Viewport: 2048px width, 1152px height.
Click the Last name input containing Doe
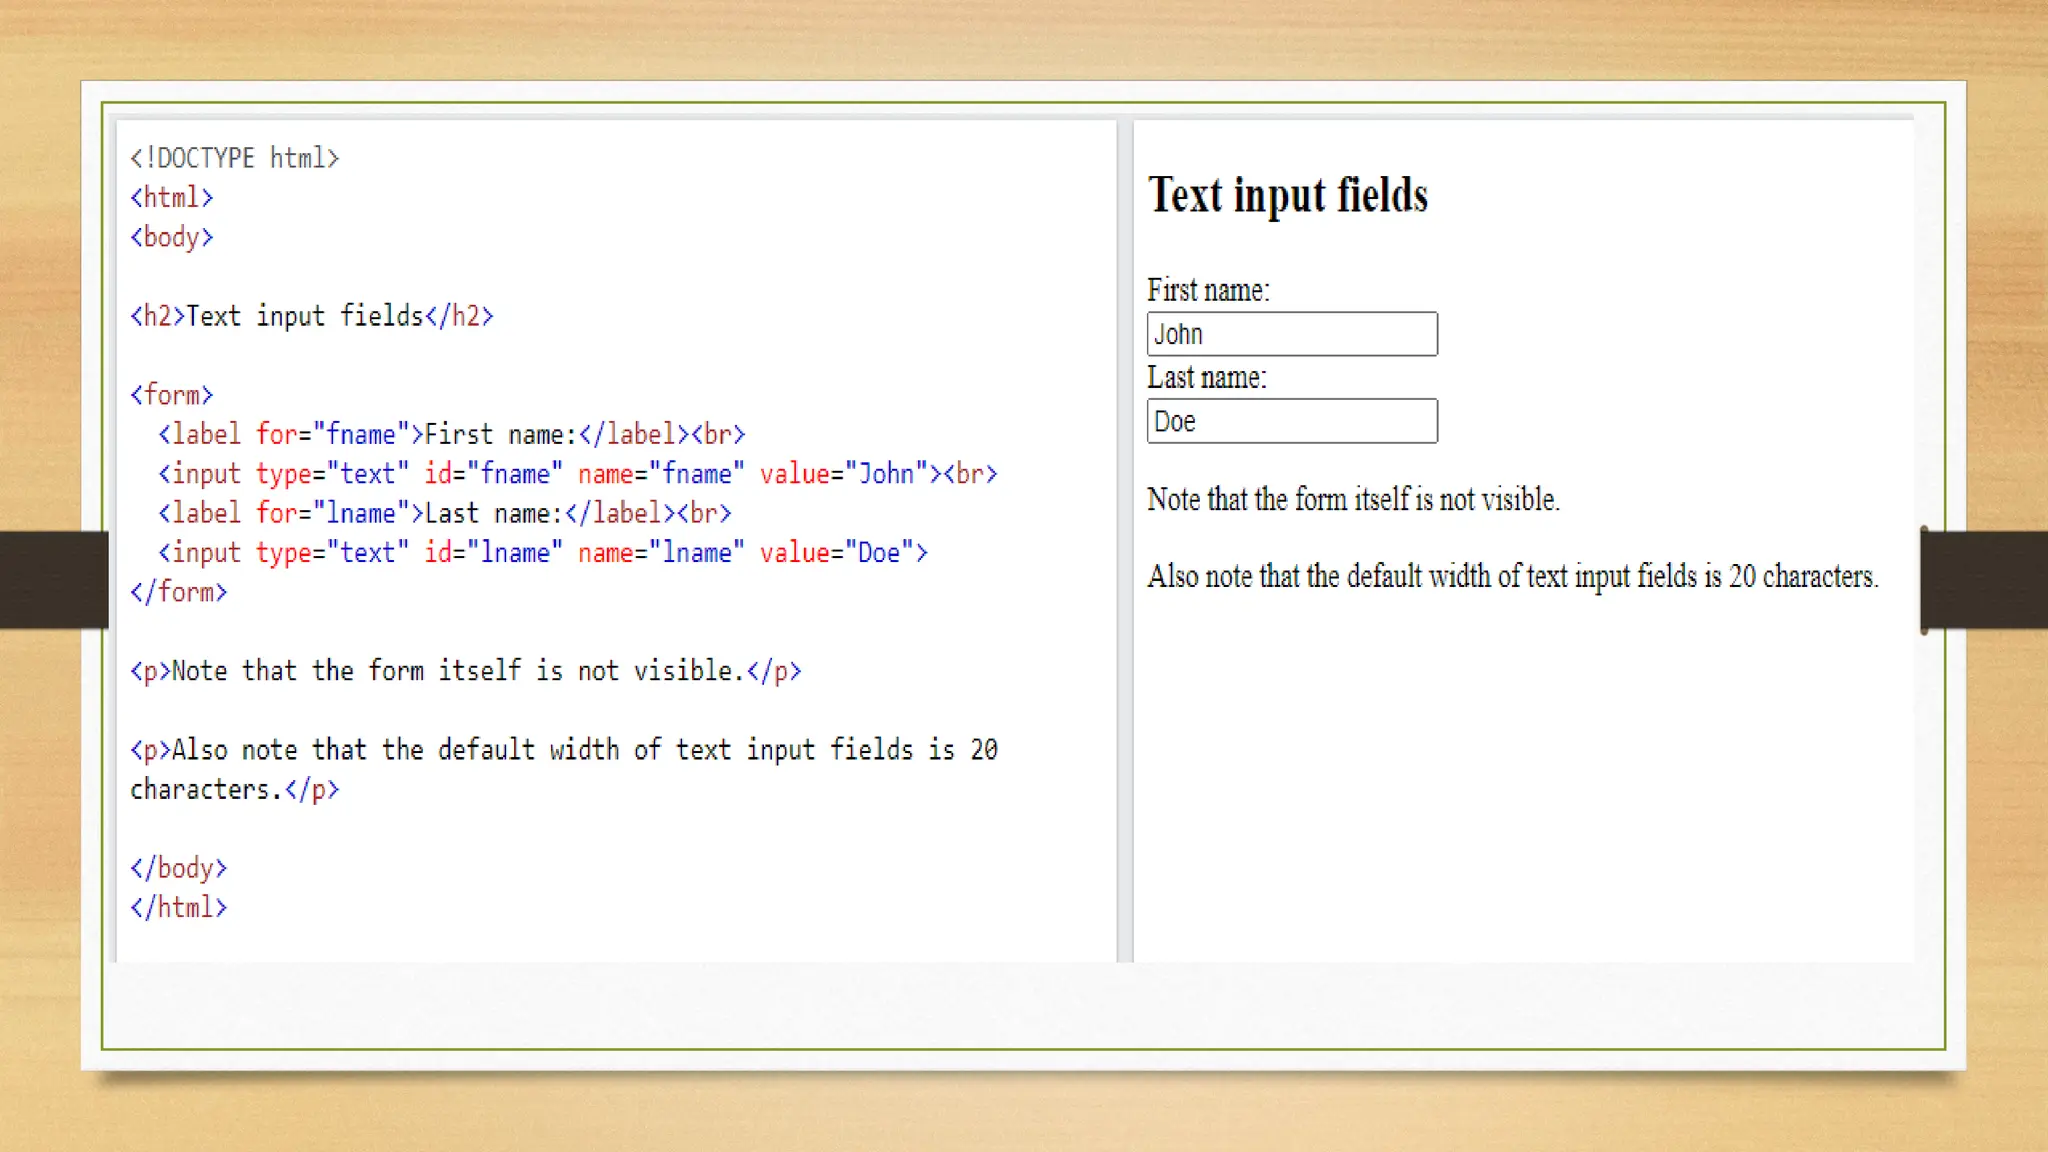(x=1291, y=421)
